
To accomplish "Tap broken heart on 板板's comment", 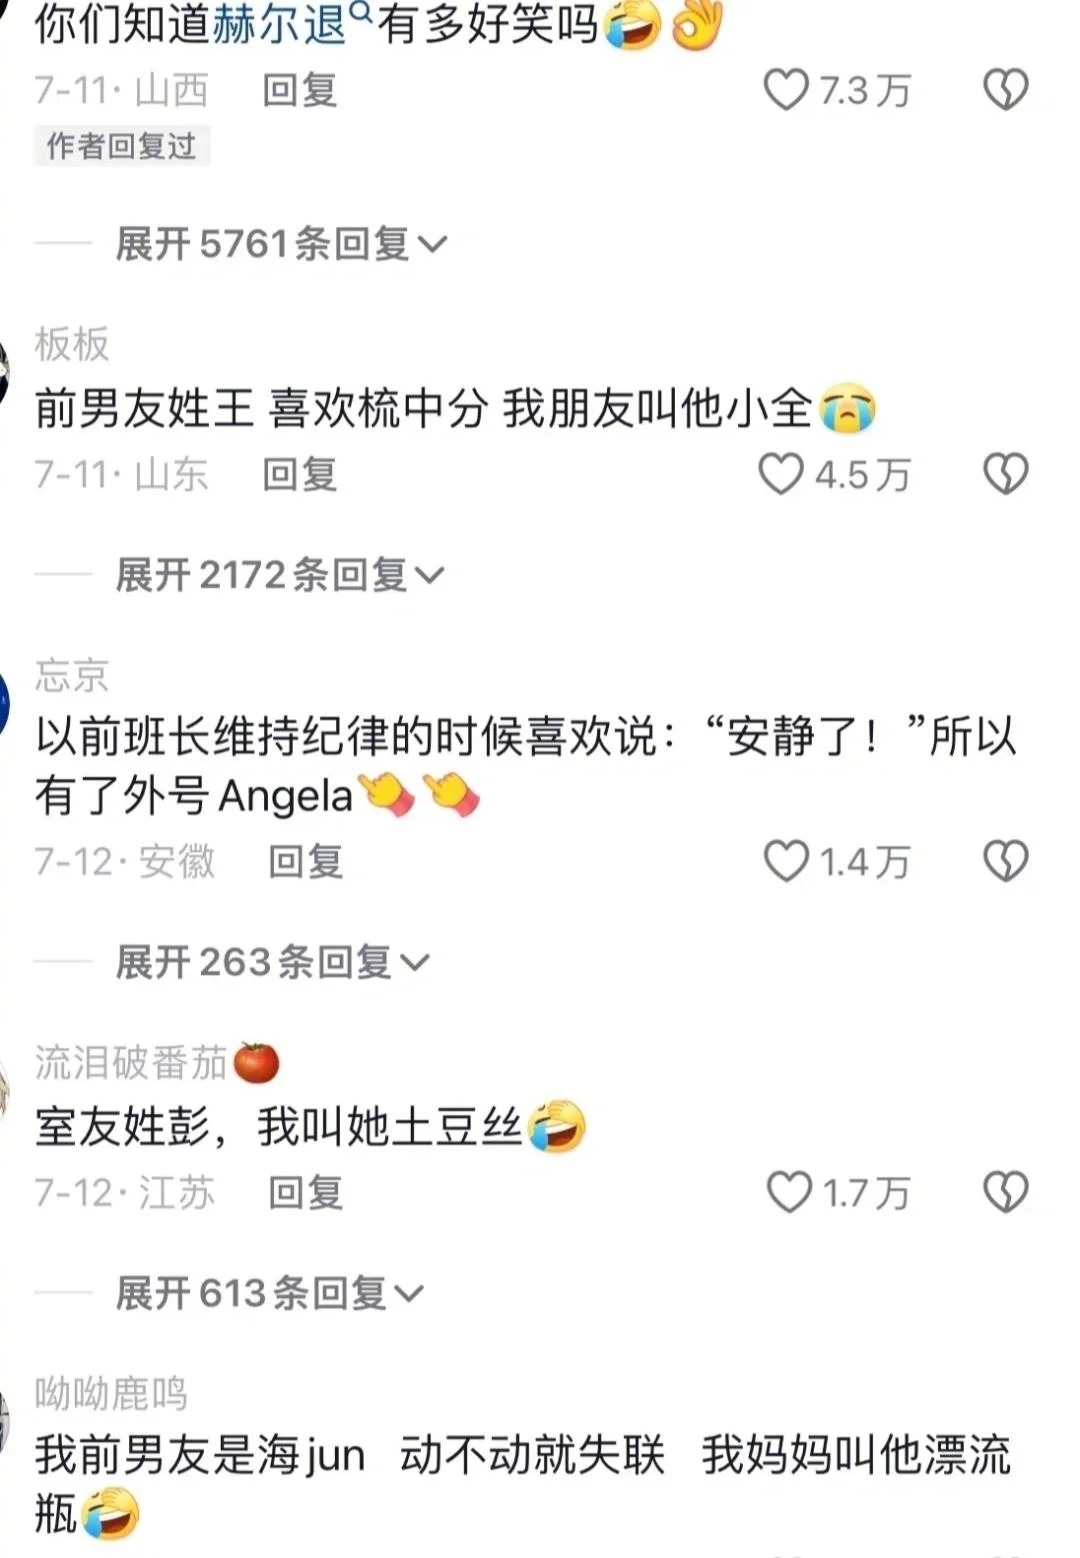I will 1006,474.
